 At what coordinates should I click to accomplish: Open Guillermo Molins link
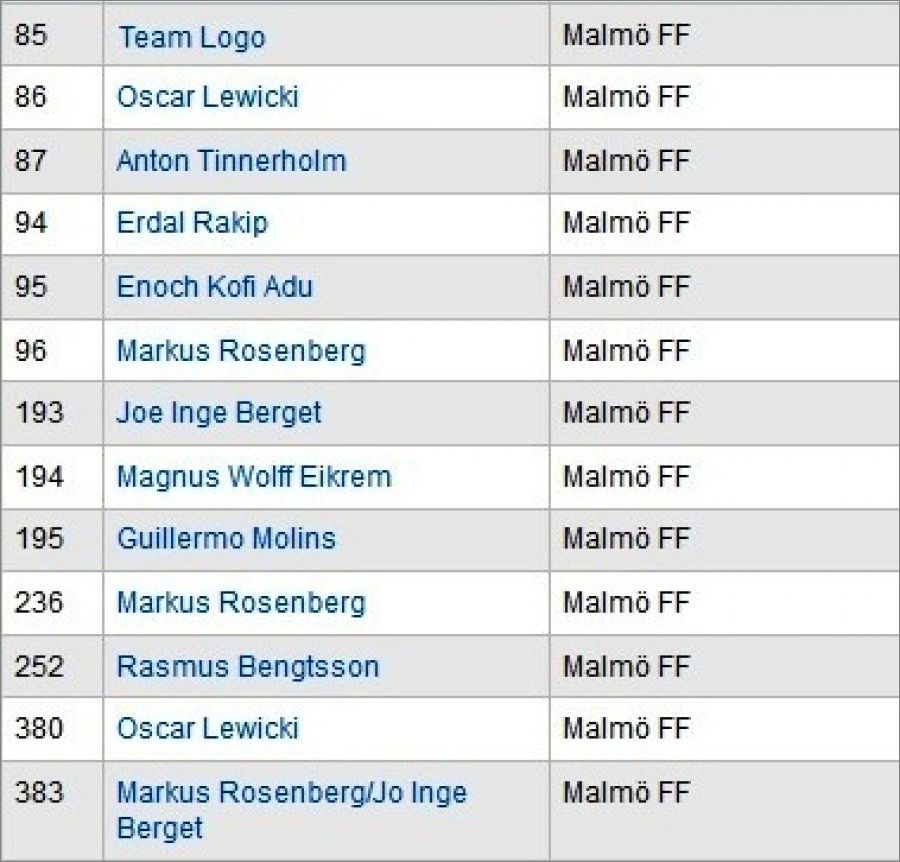226,539
